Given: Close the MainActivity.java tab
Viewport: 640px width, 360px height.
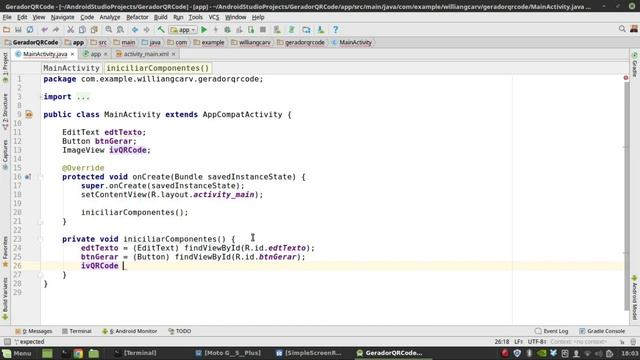Looking at the screenshot, I should [72, 54].
